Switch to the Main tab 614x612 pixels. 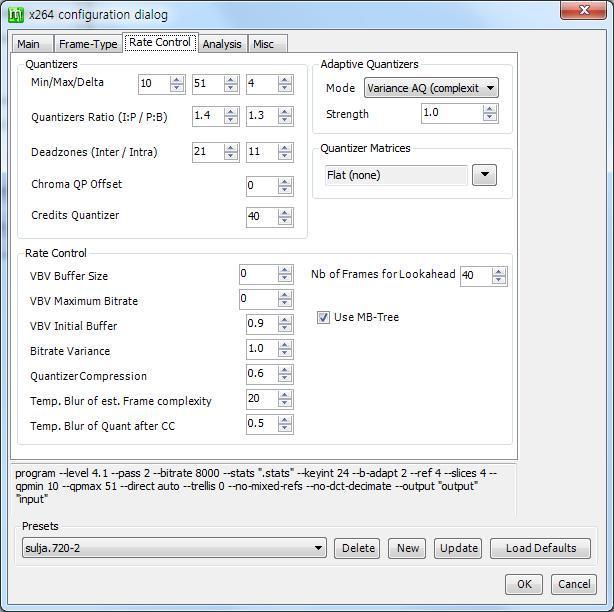click(32, 44)
